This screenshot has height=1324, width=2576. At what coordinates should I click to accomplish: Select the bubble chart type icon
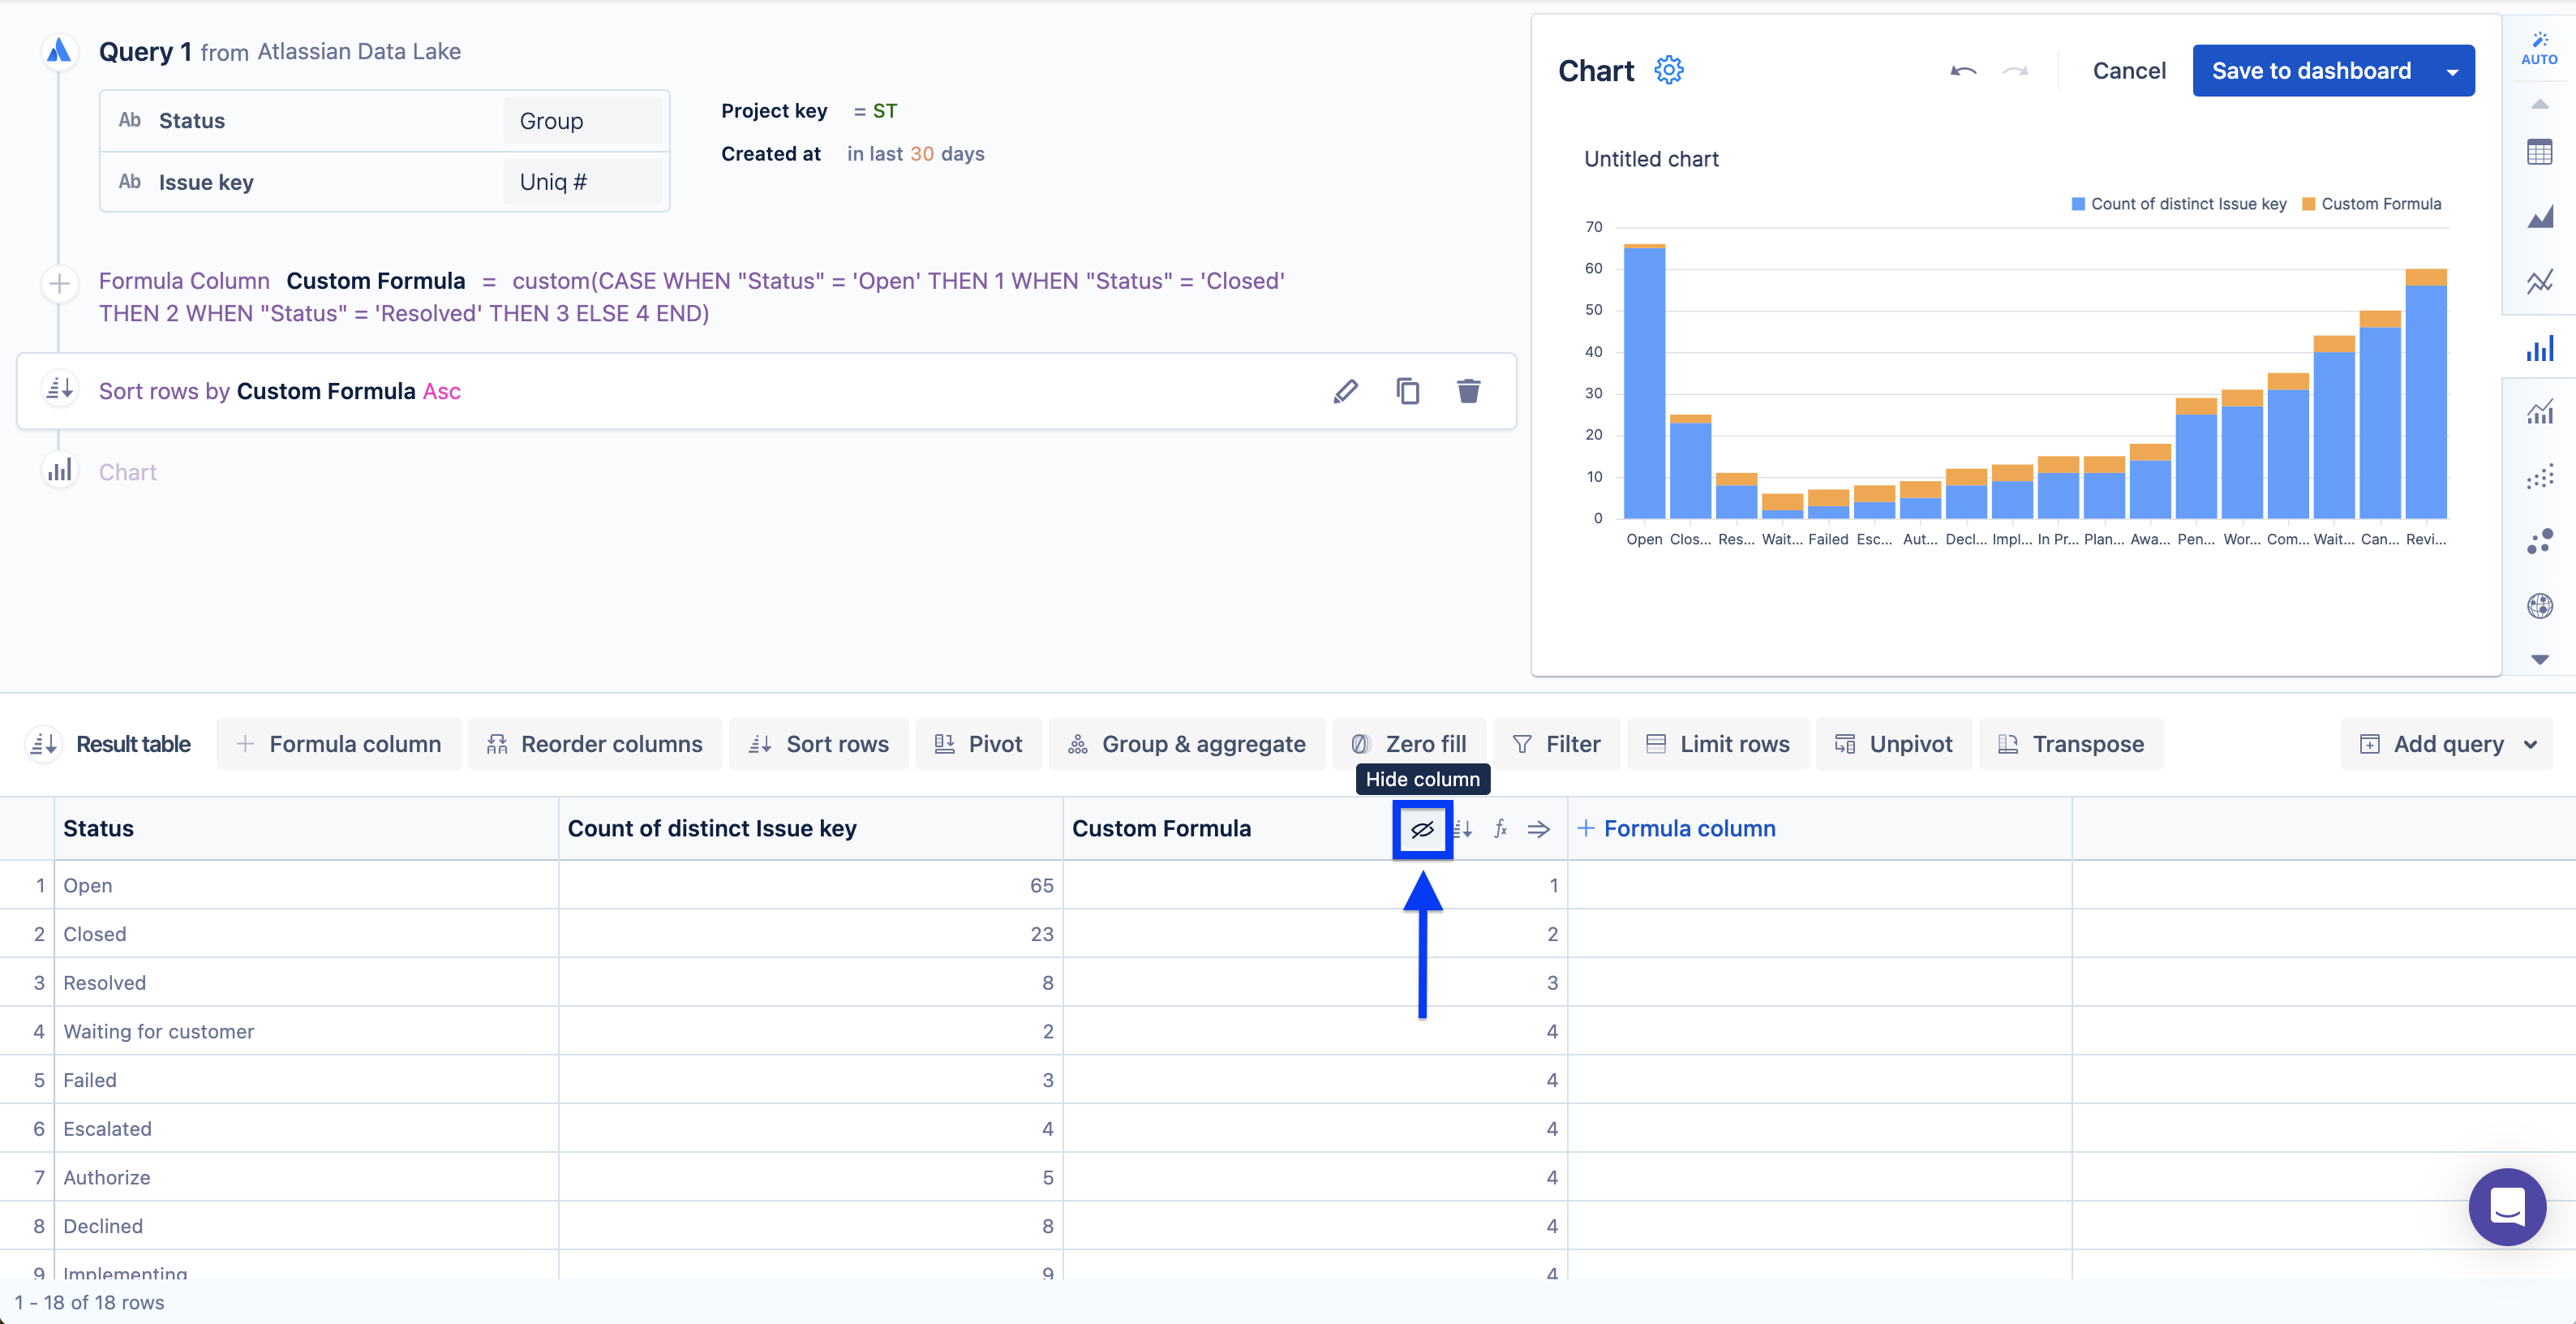(2539, 542)
